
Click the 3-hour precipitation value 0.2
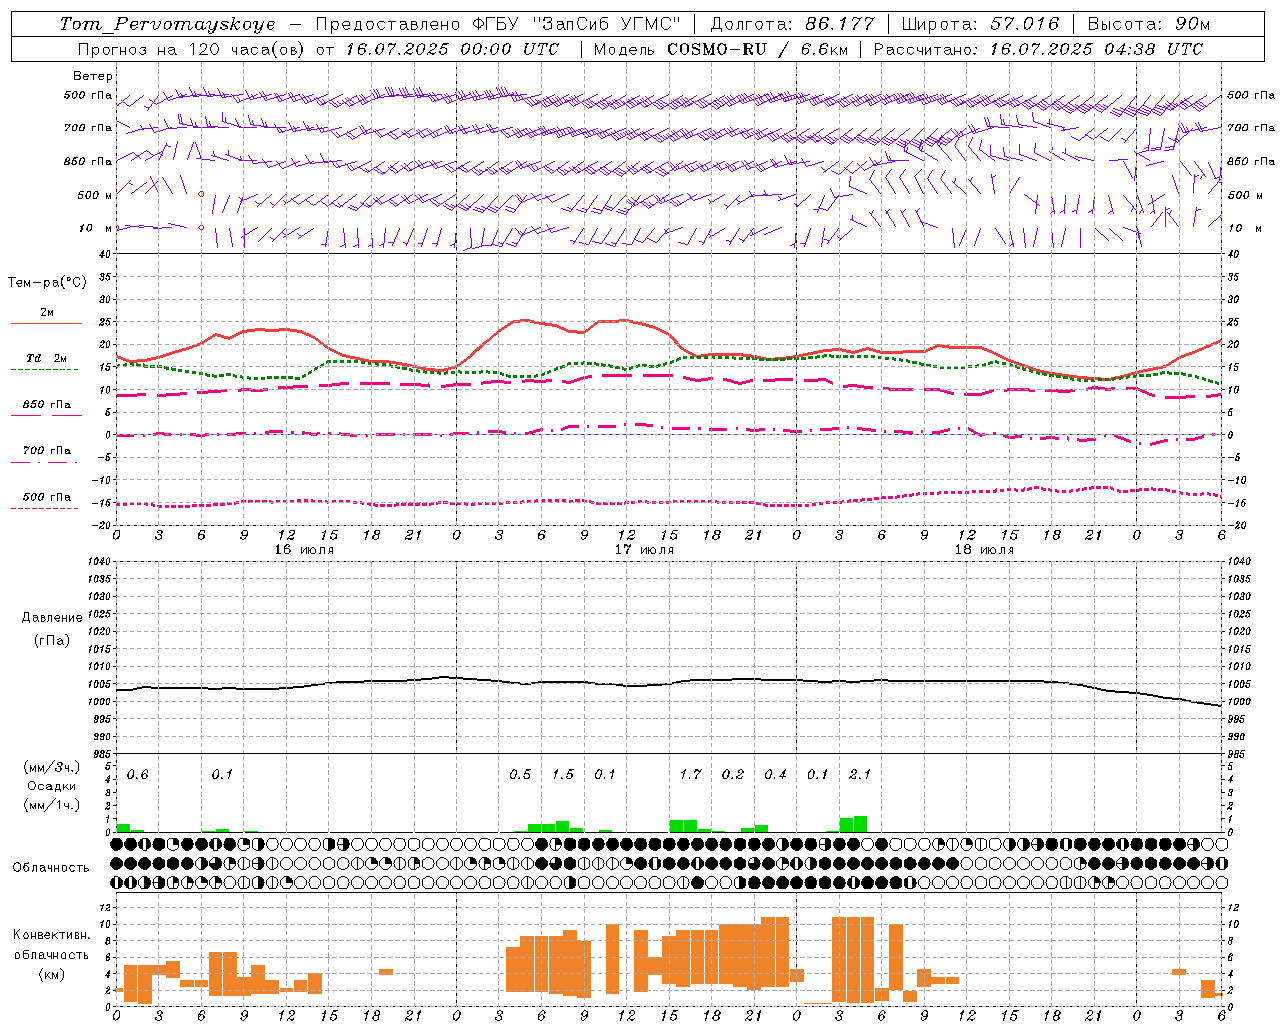point(733,775)
